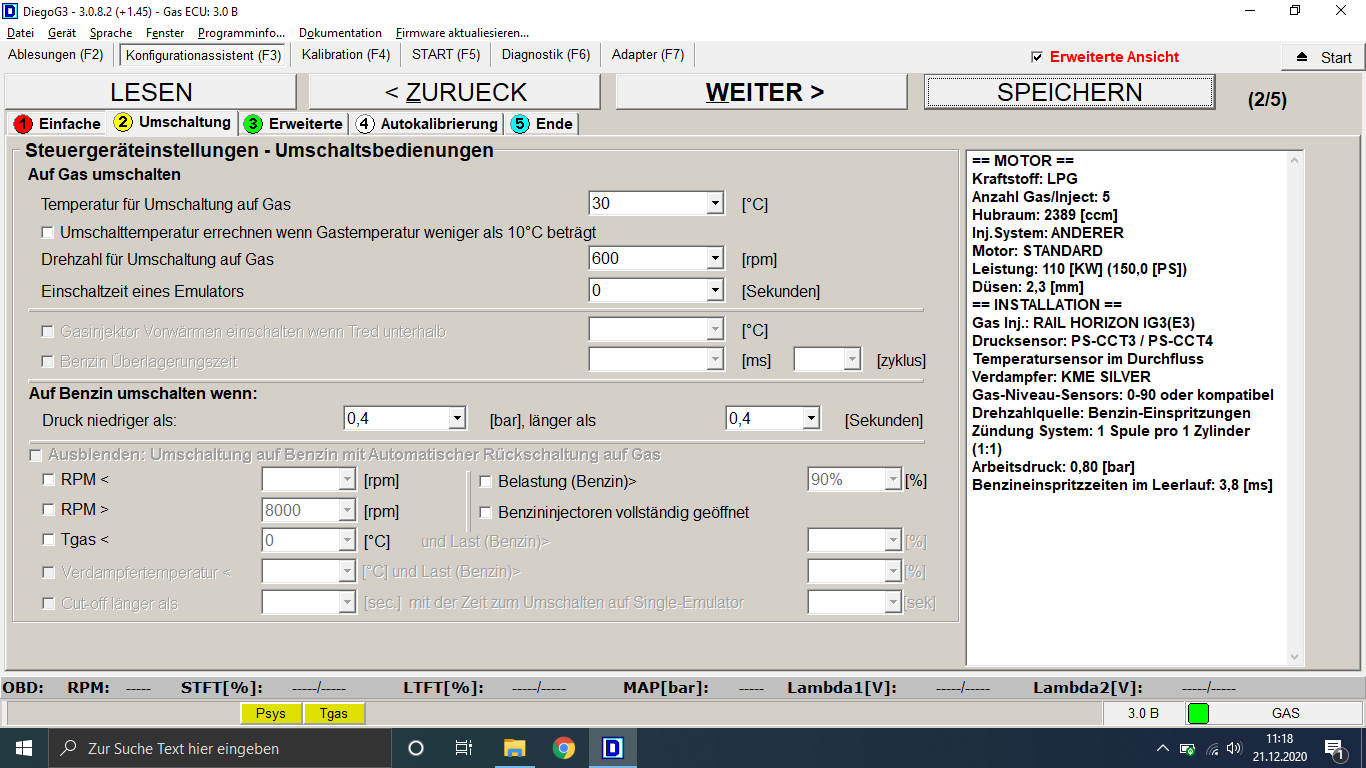Image resolution: width=1366 pixels, height=768 pixels.
Task: Open the Adapter (F7) section
Action: point(648,55)
